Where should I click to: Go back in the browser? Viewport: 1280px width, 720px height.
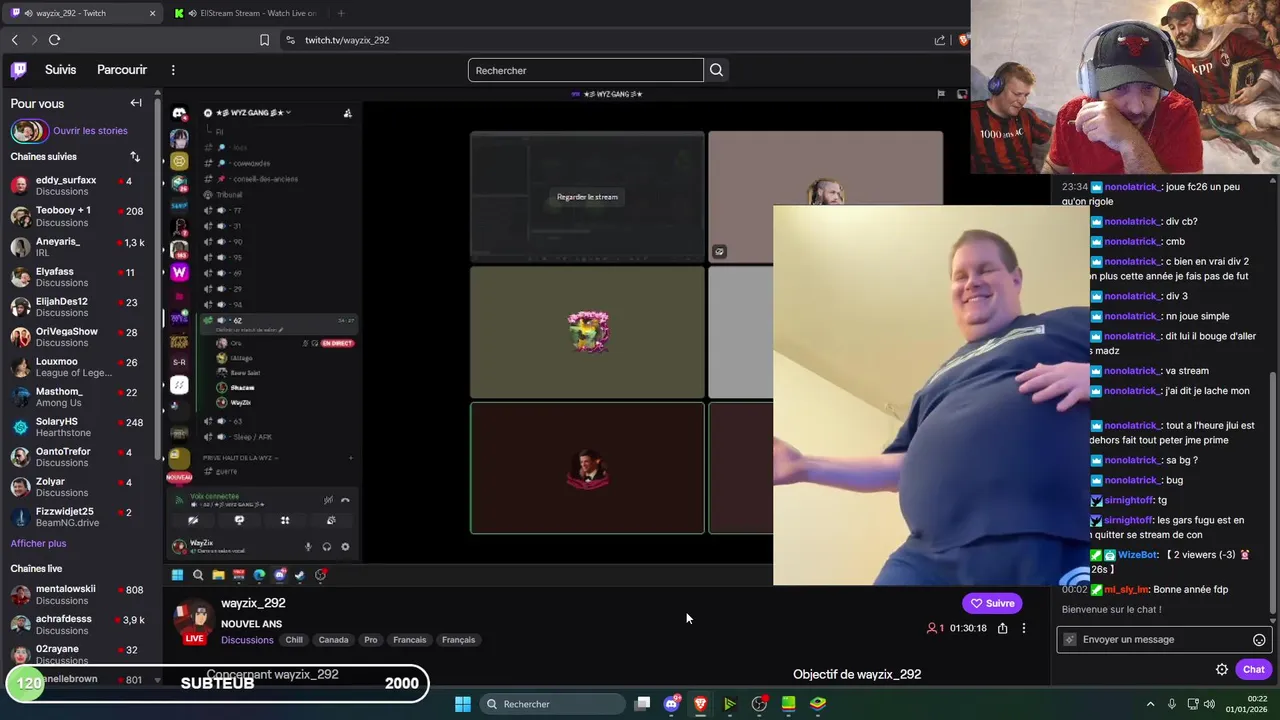(15, 40)
